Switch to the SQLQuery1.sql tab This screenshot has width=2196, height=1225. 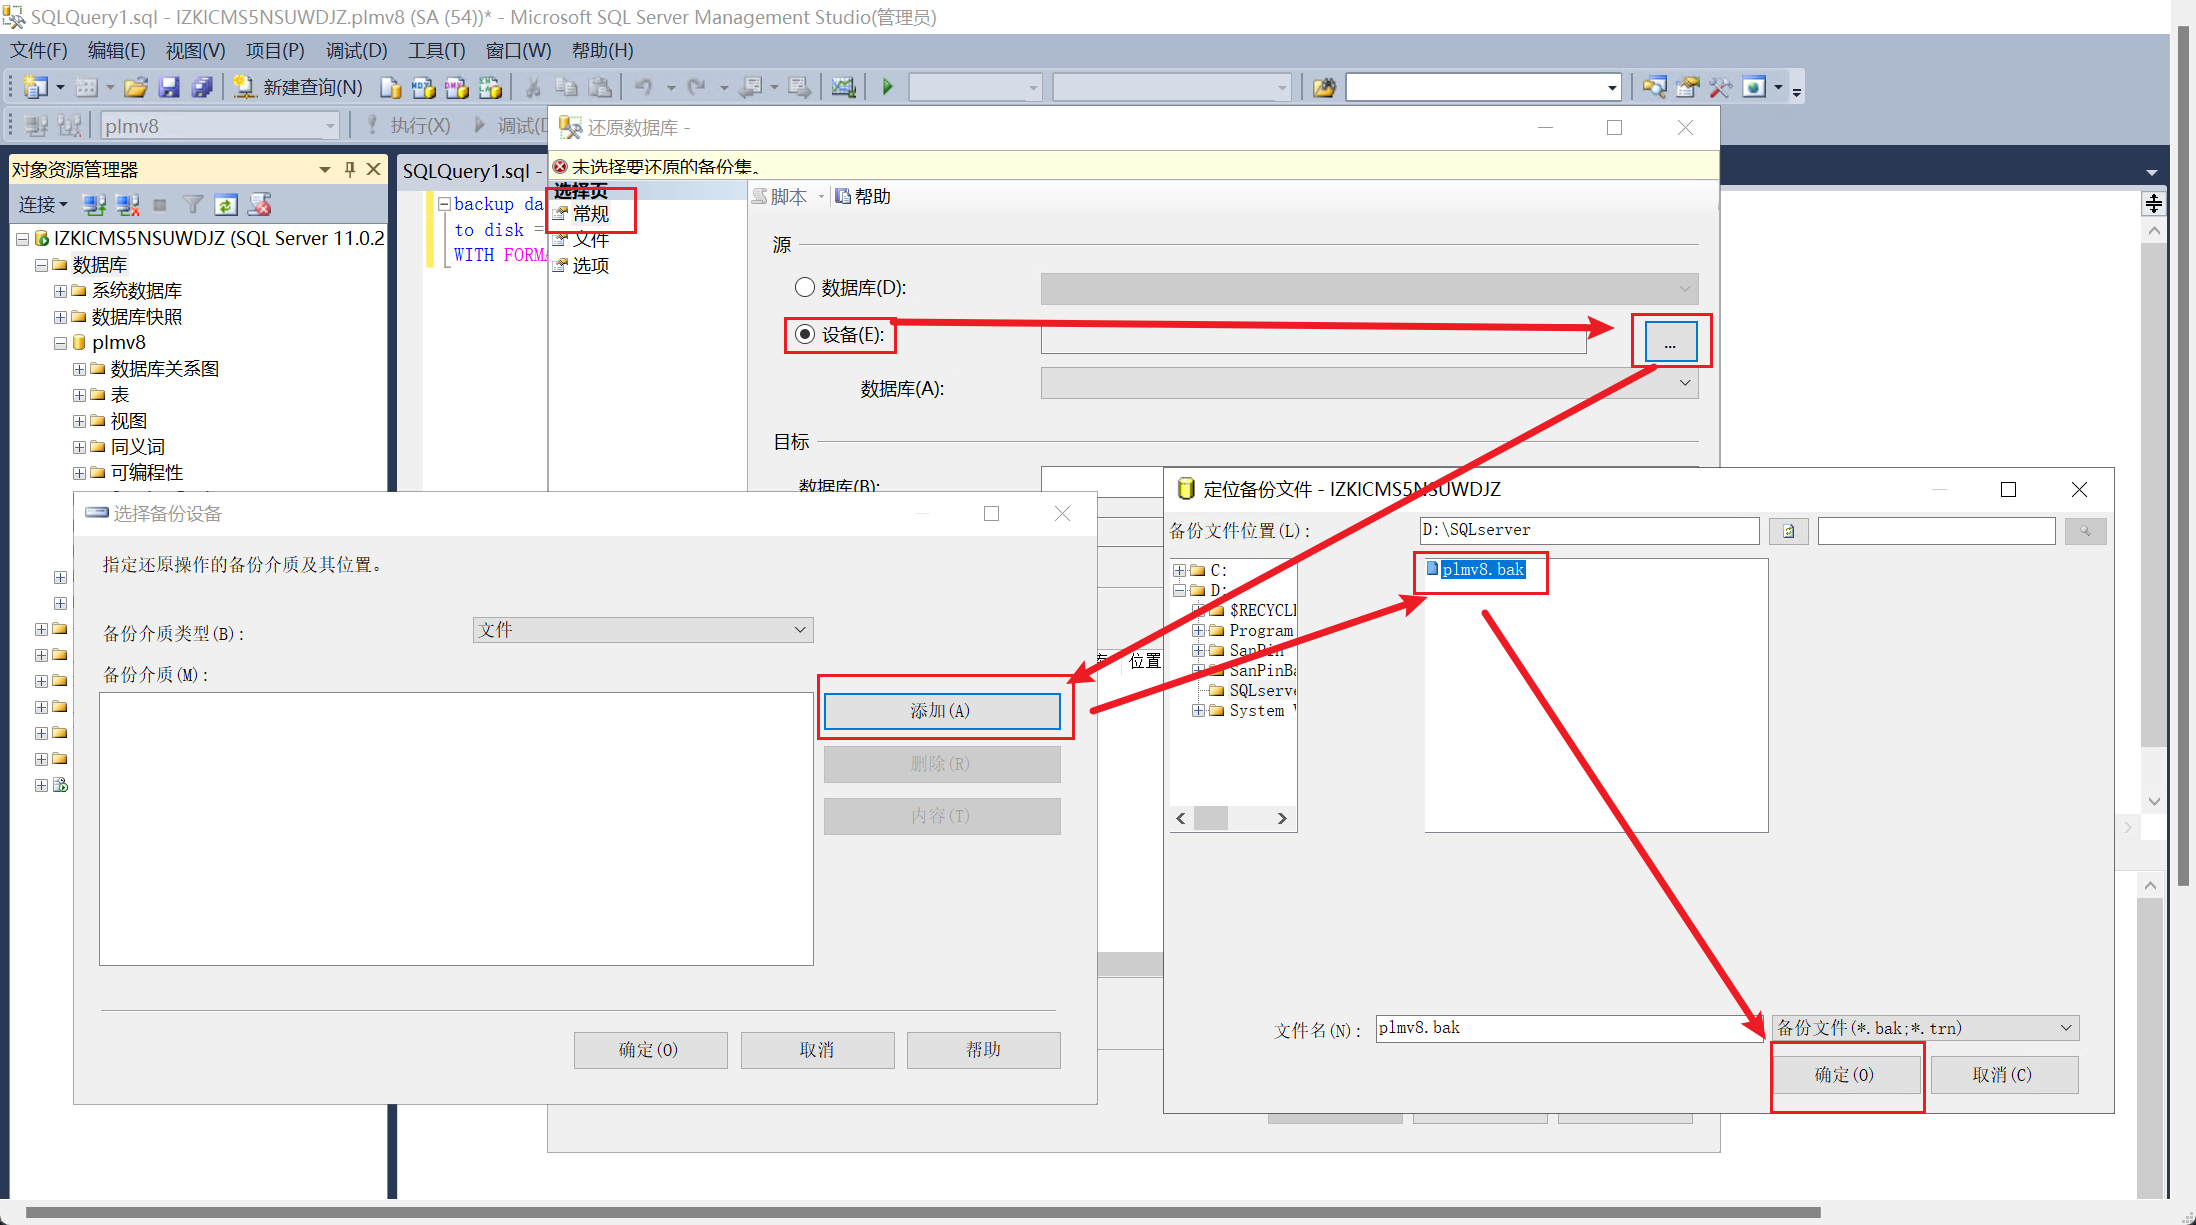(x=471, y=171)
